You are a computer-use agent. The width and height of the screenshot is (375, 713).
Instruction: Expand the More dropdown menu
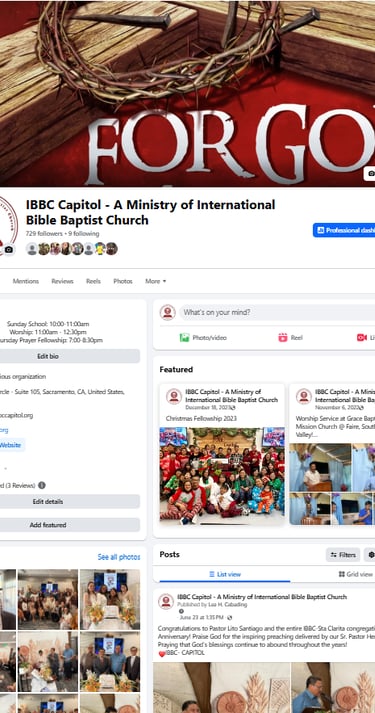click(155, 281)
